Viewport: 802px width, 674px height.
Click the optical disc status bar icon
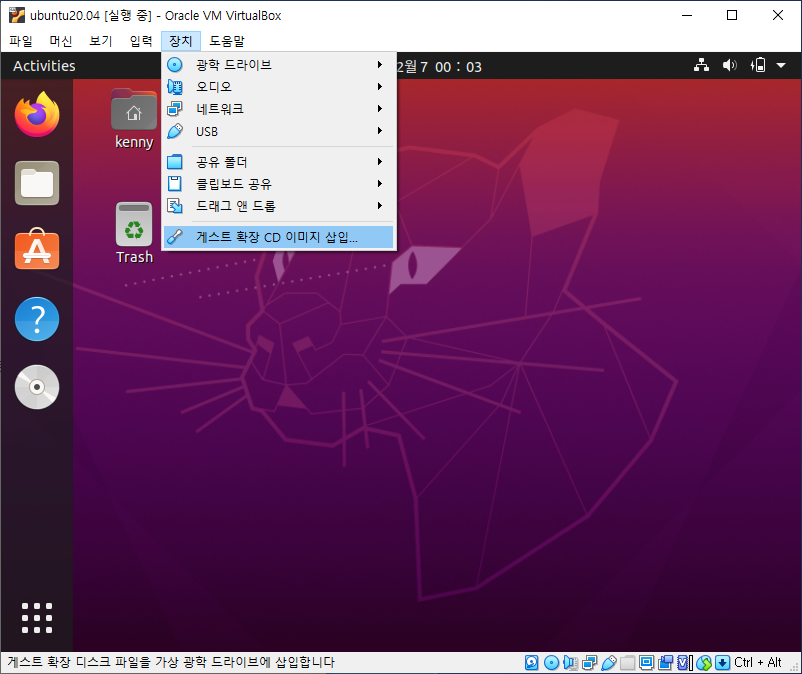pyautogui.click(x=551, y=663)
